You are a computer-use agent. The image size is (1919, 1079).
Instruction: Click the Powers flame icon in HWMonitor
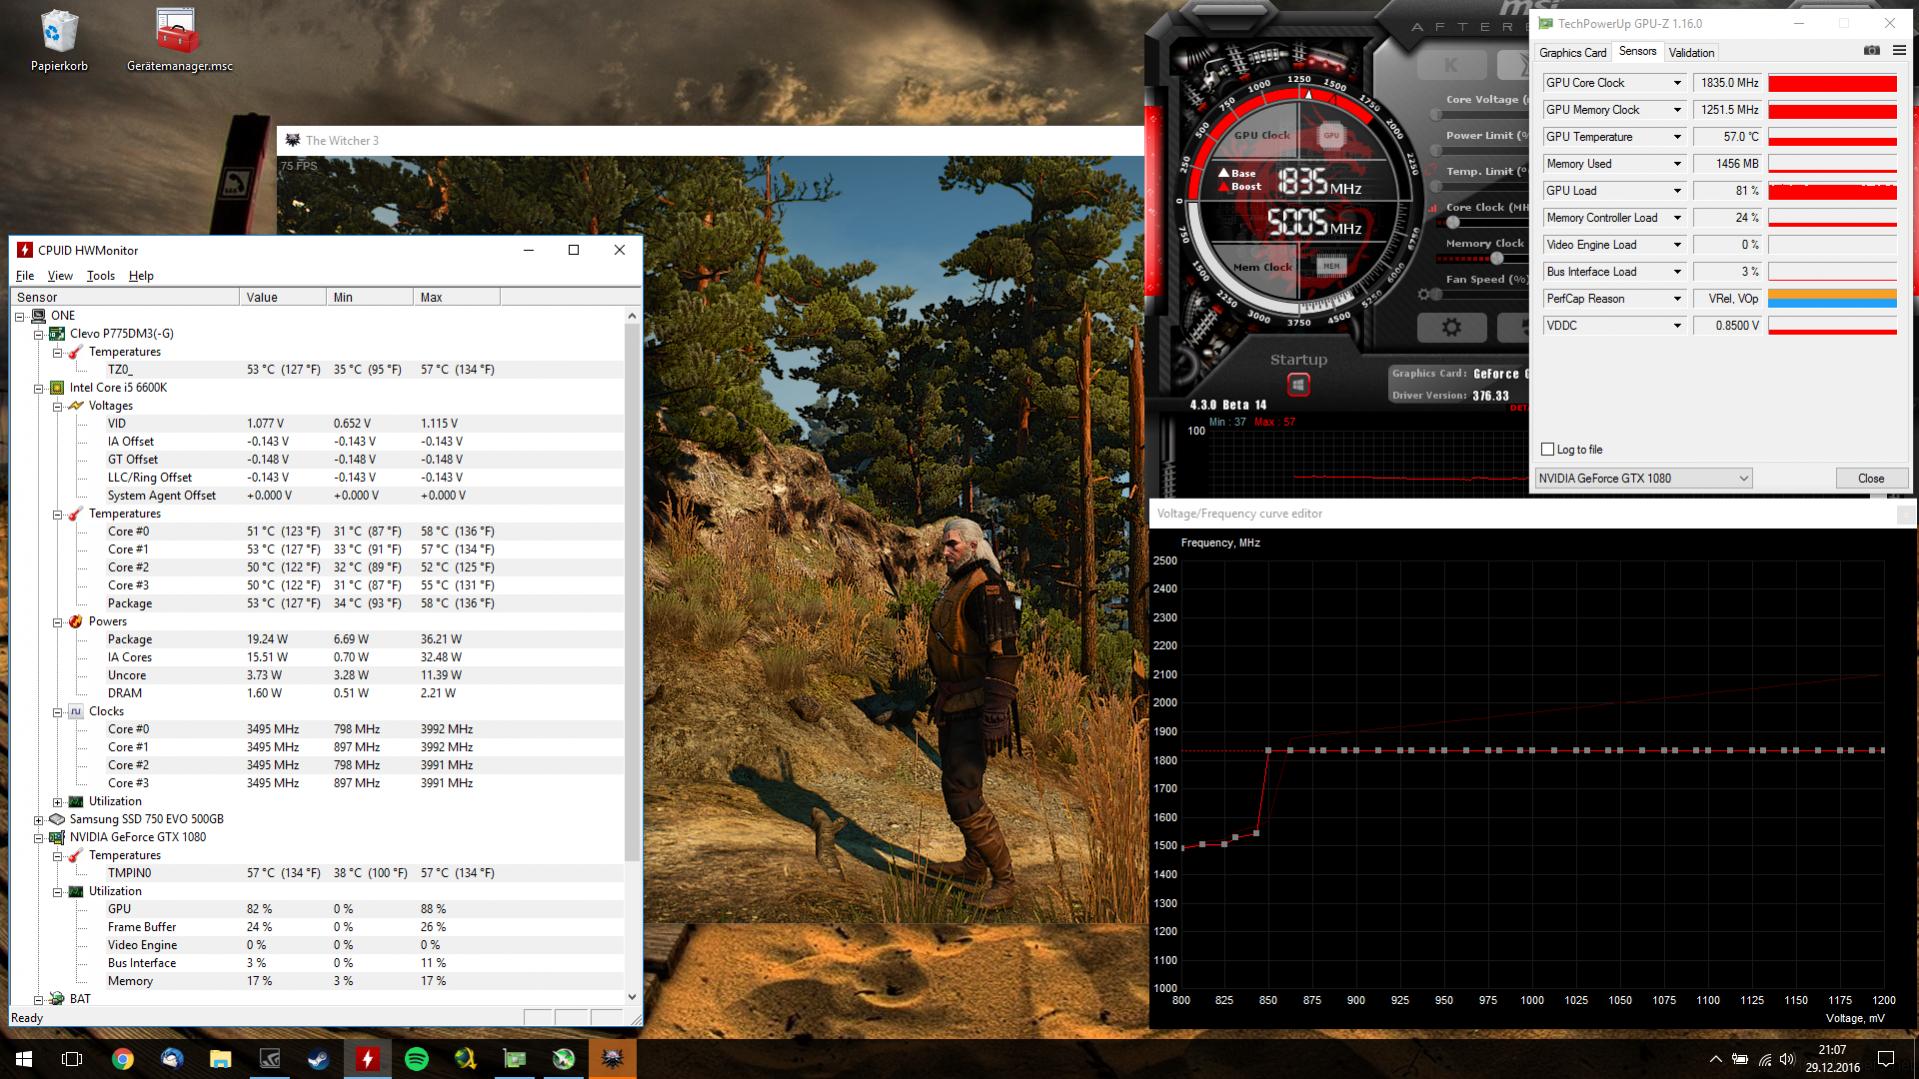tap(76, 622)
